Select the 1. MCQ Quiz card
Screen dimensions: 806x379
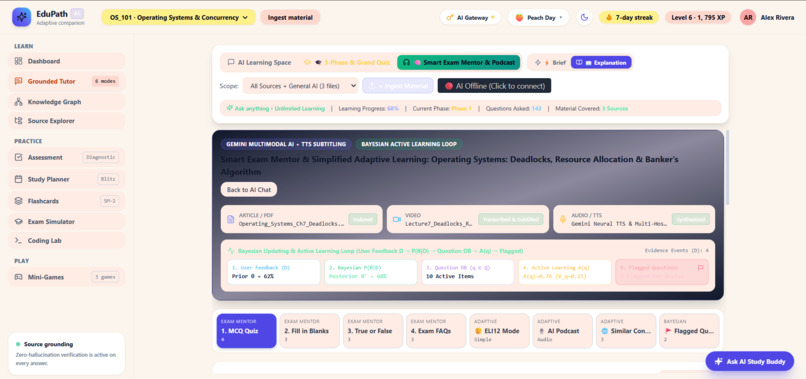246,331
